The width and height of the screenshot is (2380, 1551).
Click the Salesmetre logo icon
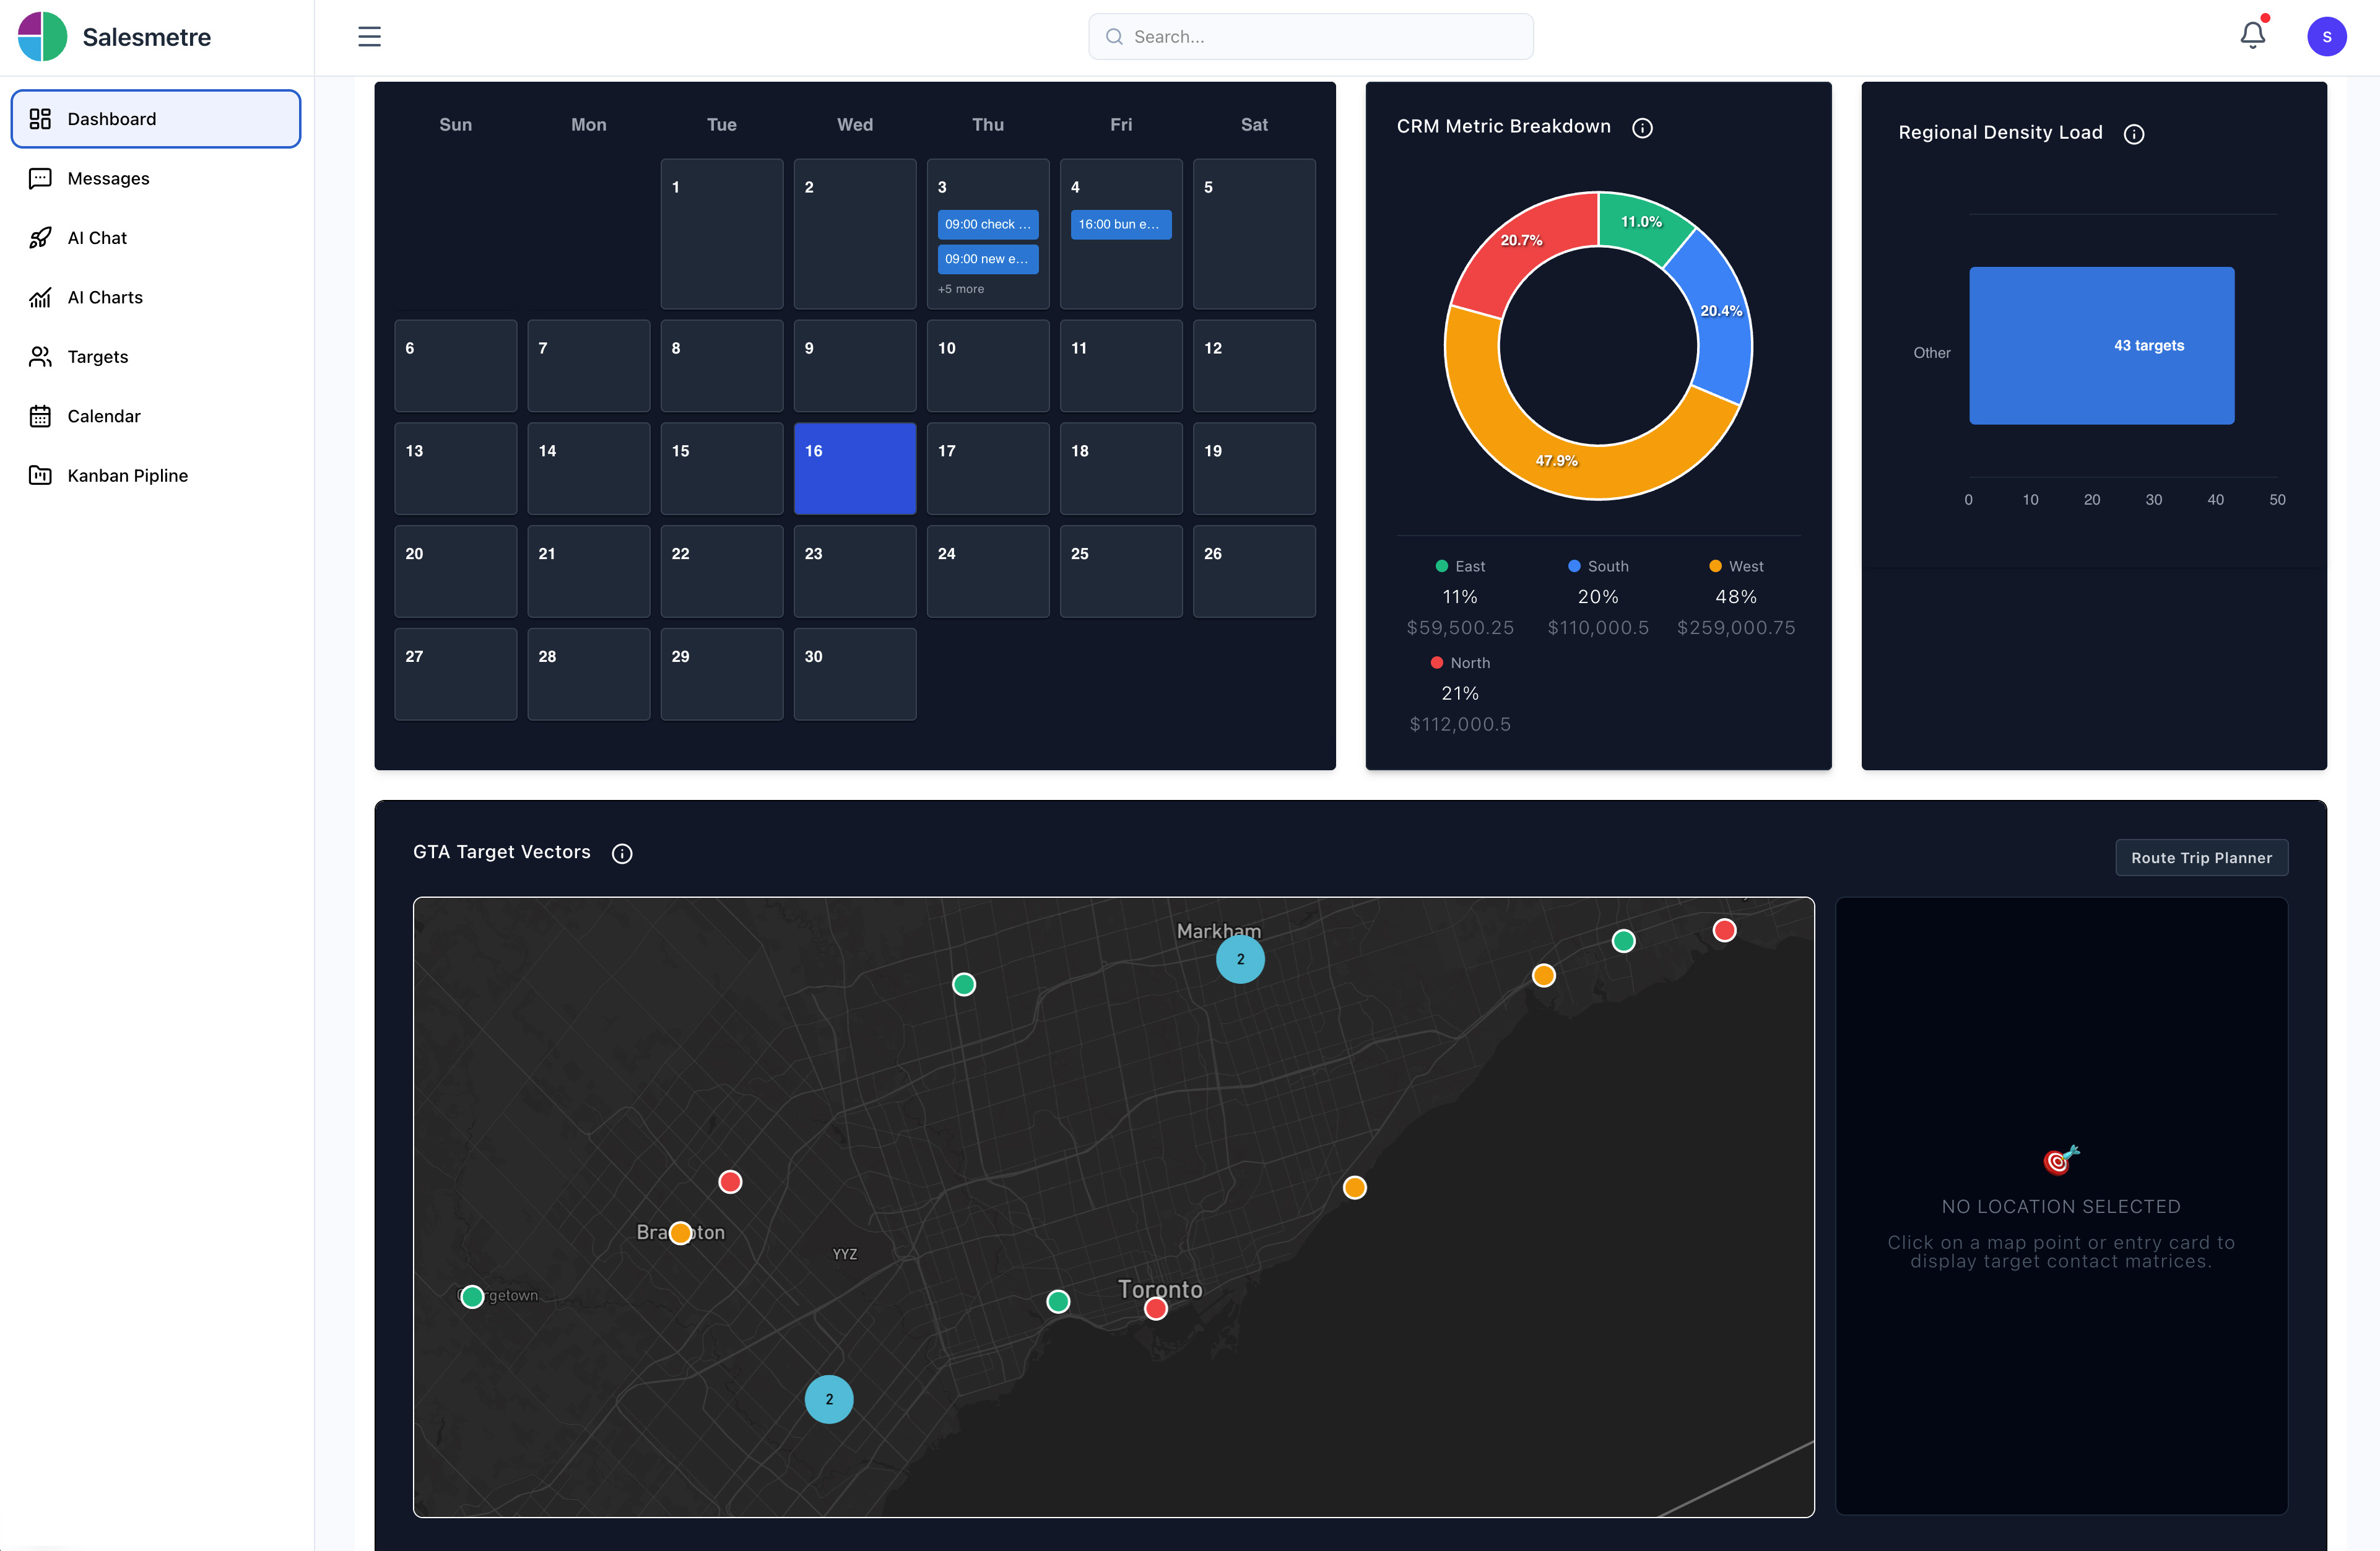coord(42,37)
